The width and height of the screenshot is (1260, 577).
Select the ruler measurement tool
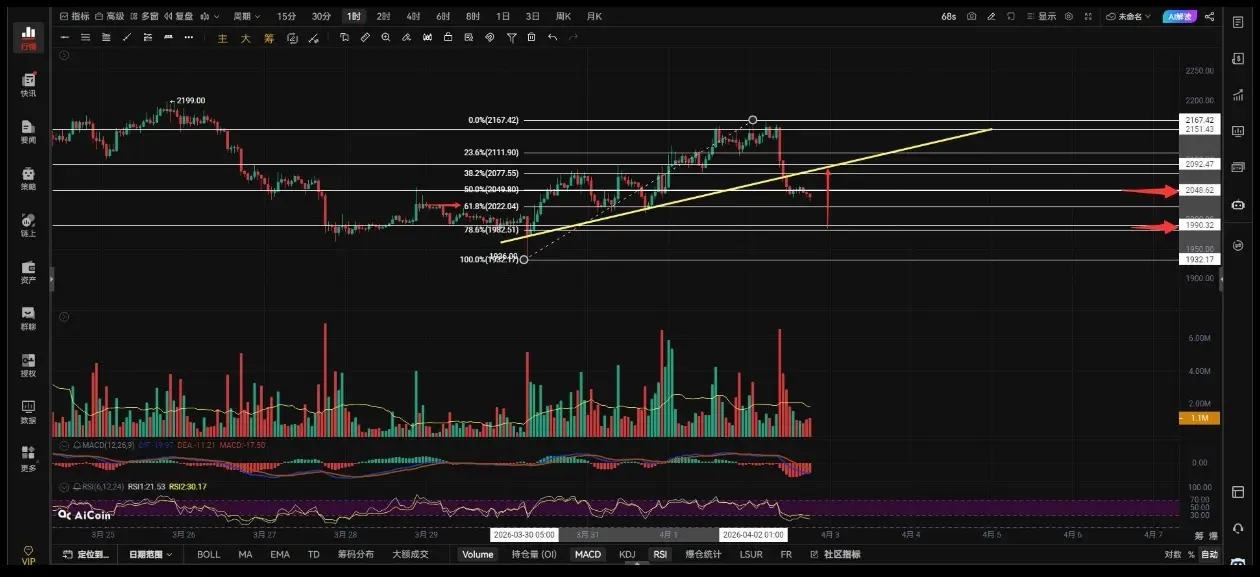pyautogui.click(x=365, y=38)
